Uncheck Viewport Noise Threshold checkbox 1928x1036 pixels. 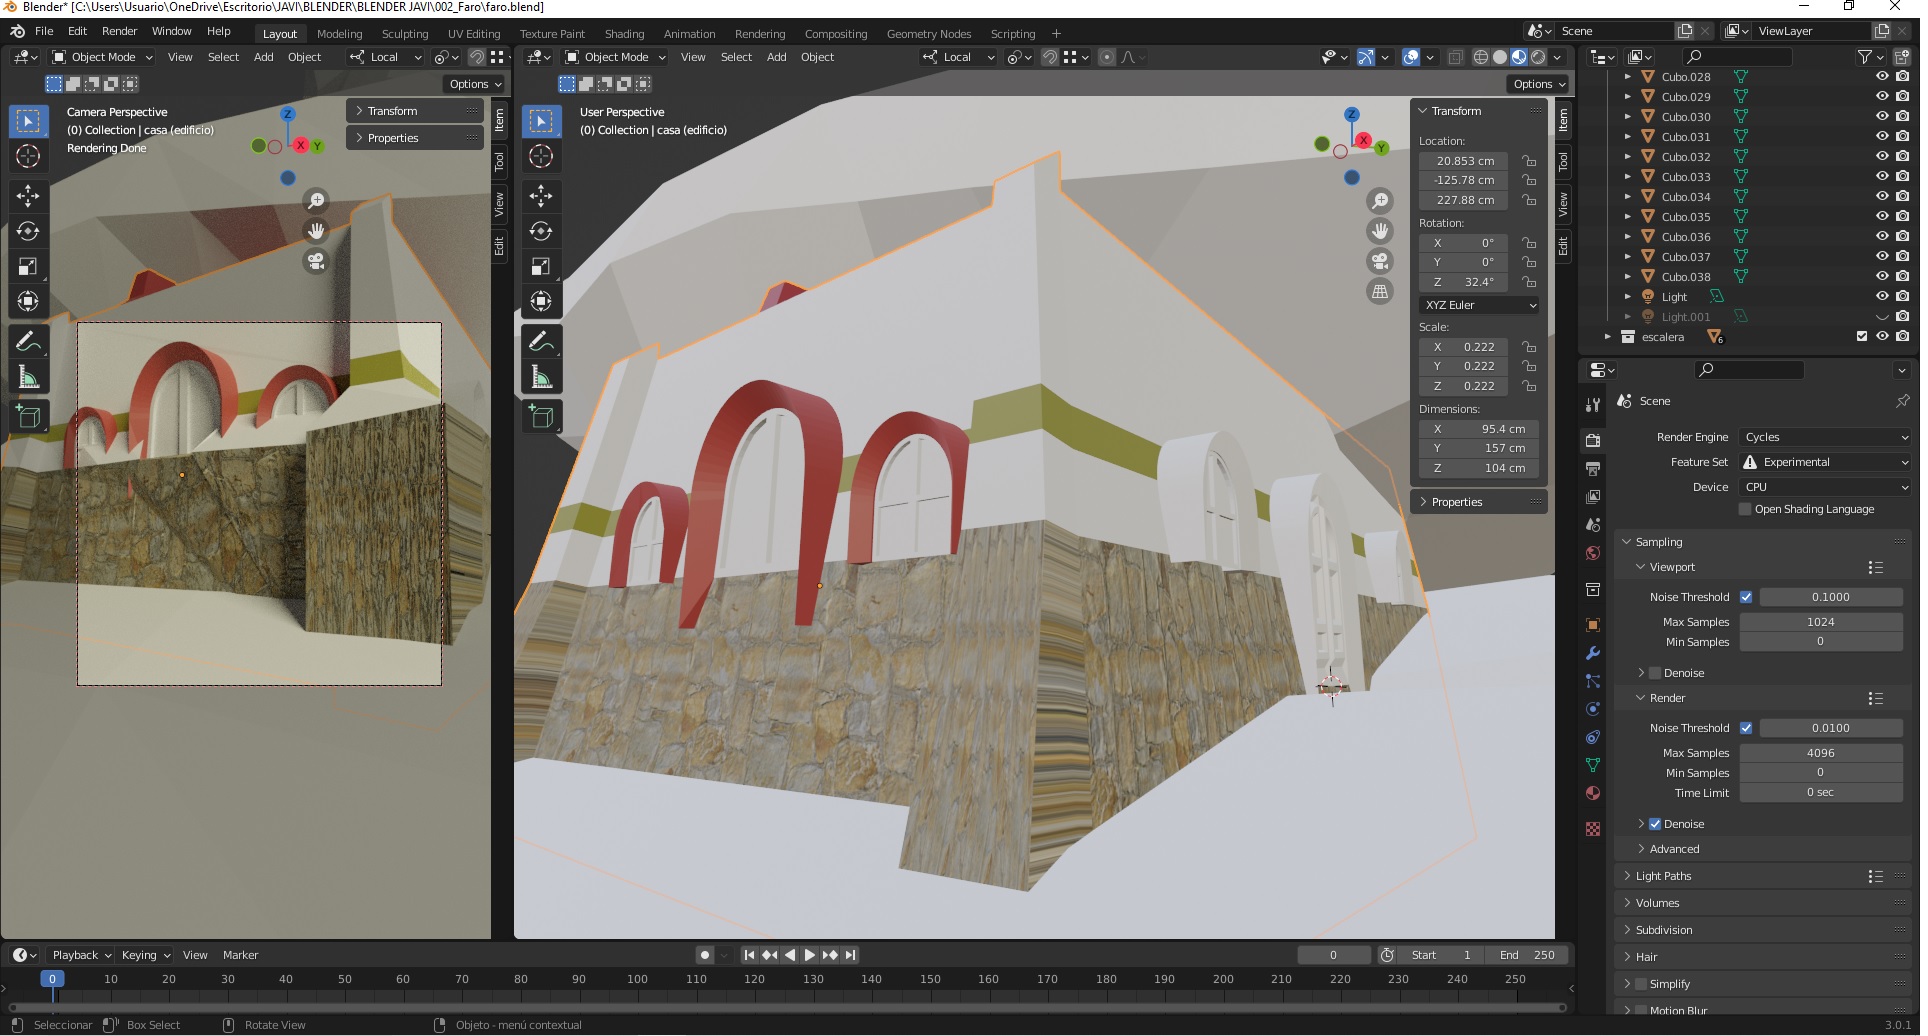(1746, 597)
